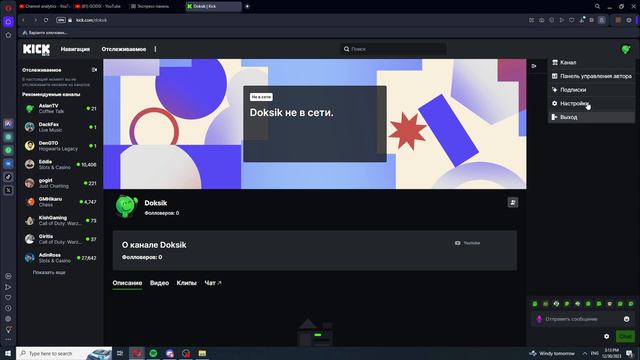Choose Выход to log out
This screenshot has height=360, width=640.
[x=591, y=117]
